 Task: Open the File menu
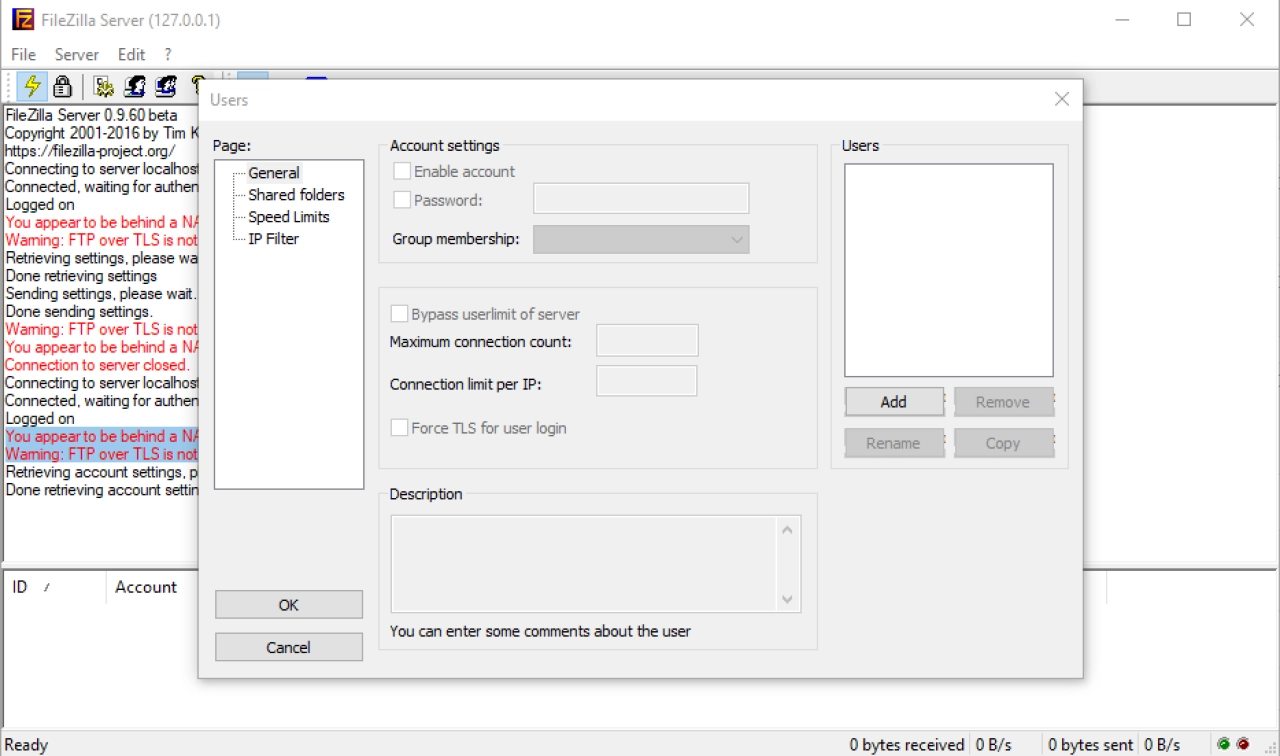23,55
